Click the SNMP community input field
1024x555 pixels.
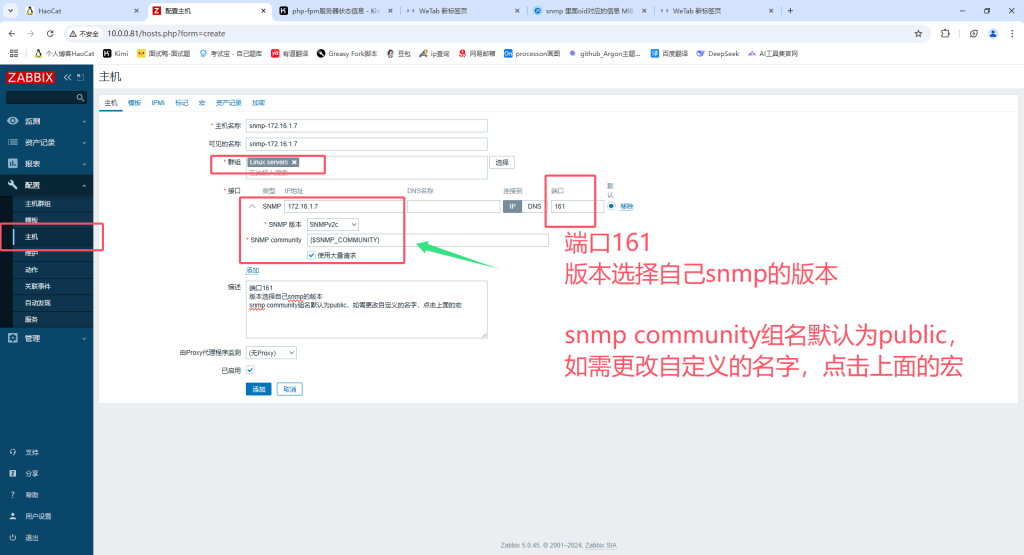427,240
